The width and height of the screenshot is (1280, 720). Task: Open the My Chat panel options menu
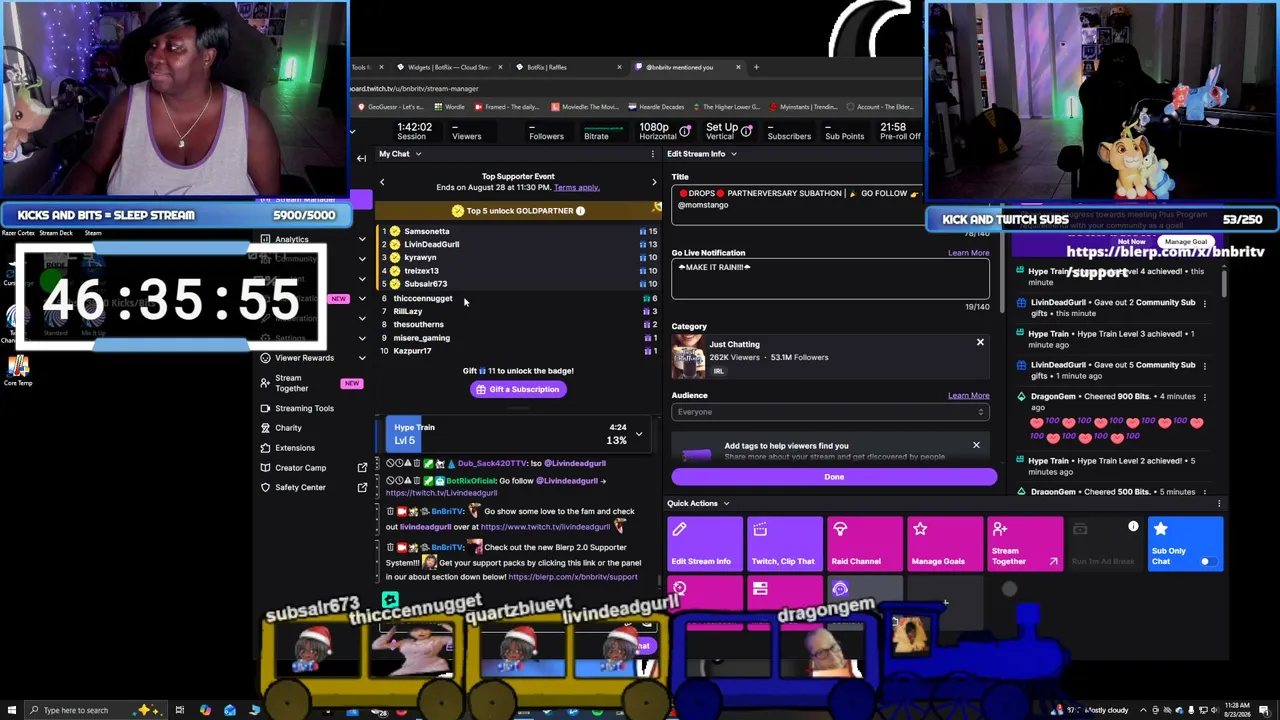653,154
